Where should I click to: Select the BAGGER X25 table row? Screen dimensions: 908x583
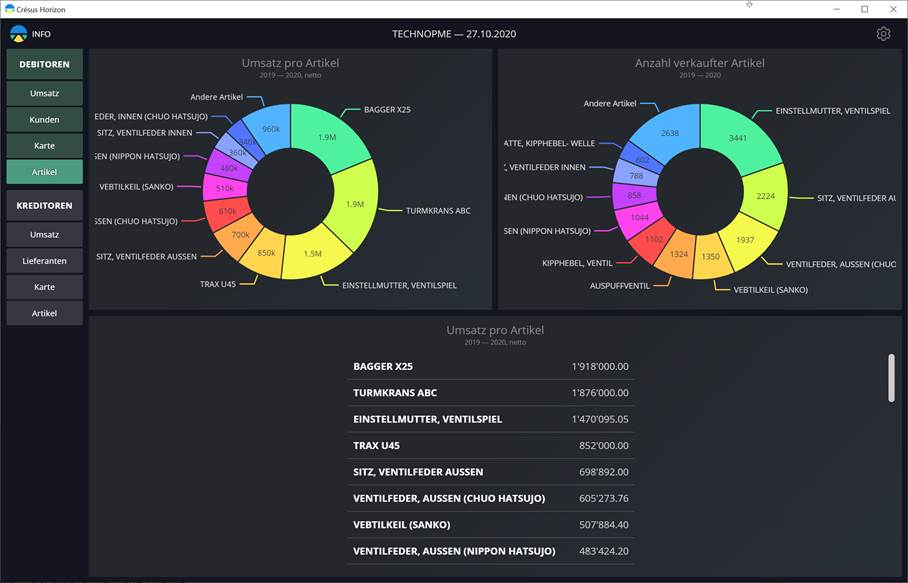(490, 366)
